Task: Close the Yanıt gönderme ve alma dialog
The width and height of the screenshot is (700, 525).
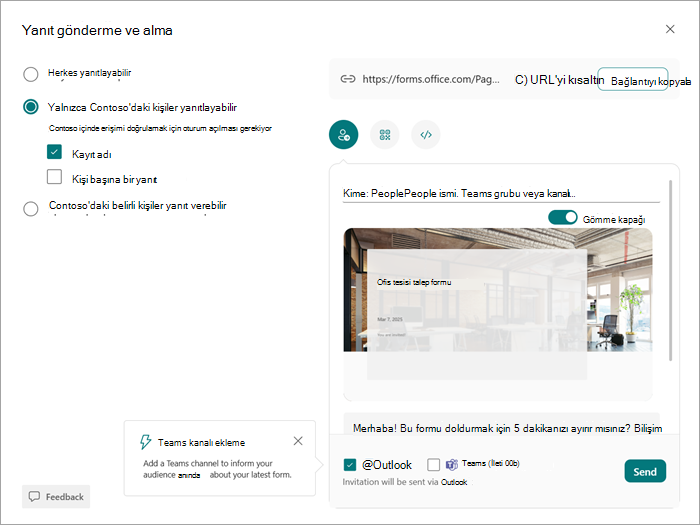Action: tap(670, 29)
